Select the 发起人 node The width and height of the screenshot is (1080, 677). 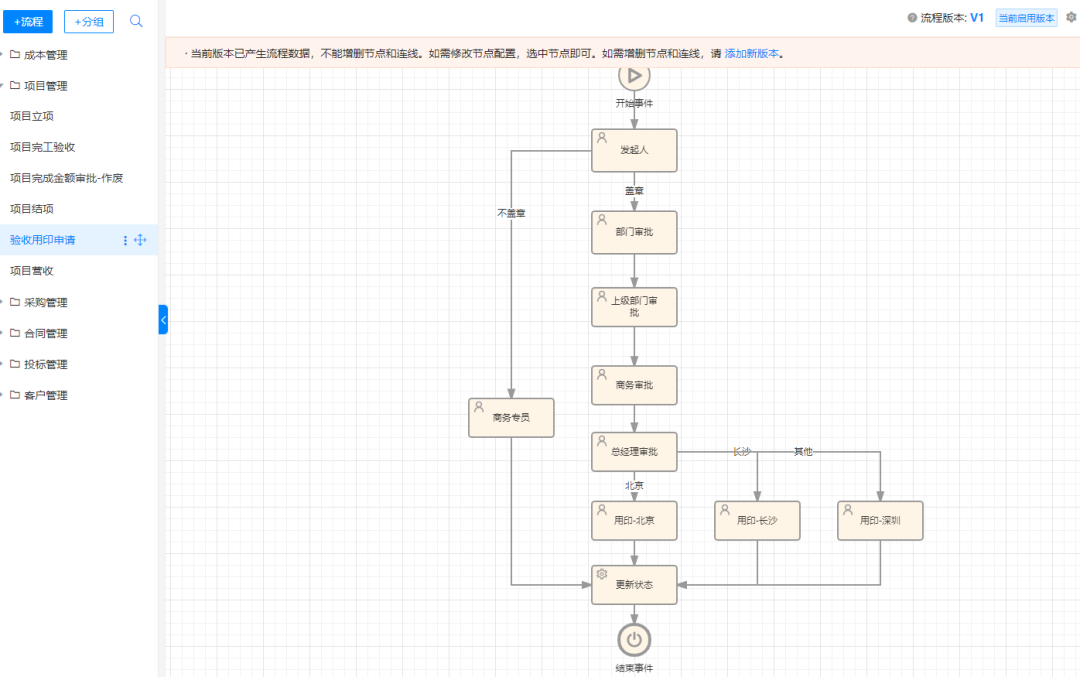click(634, 150)
